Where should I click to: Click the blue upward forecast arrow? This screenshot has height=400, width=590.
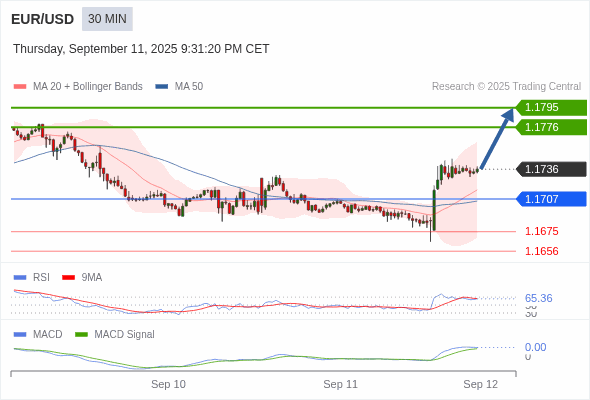pyautogui.click(x=497, y=138)
